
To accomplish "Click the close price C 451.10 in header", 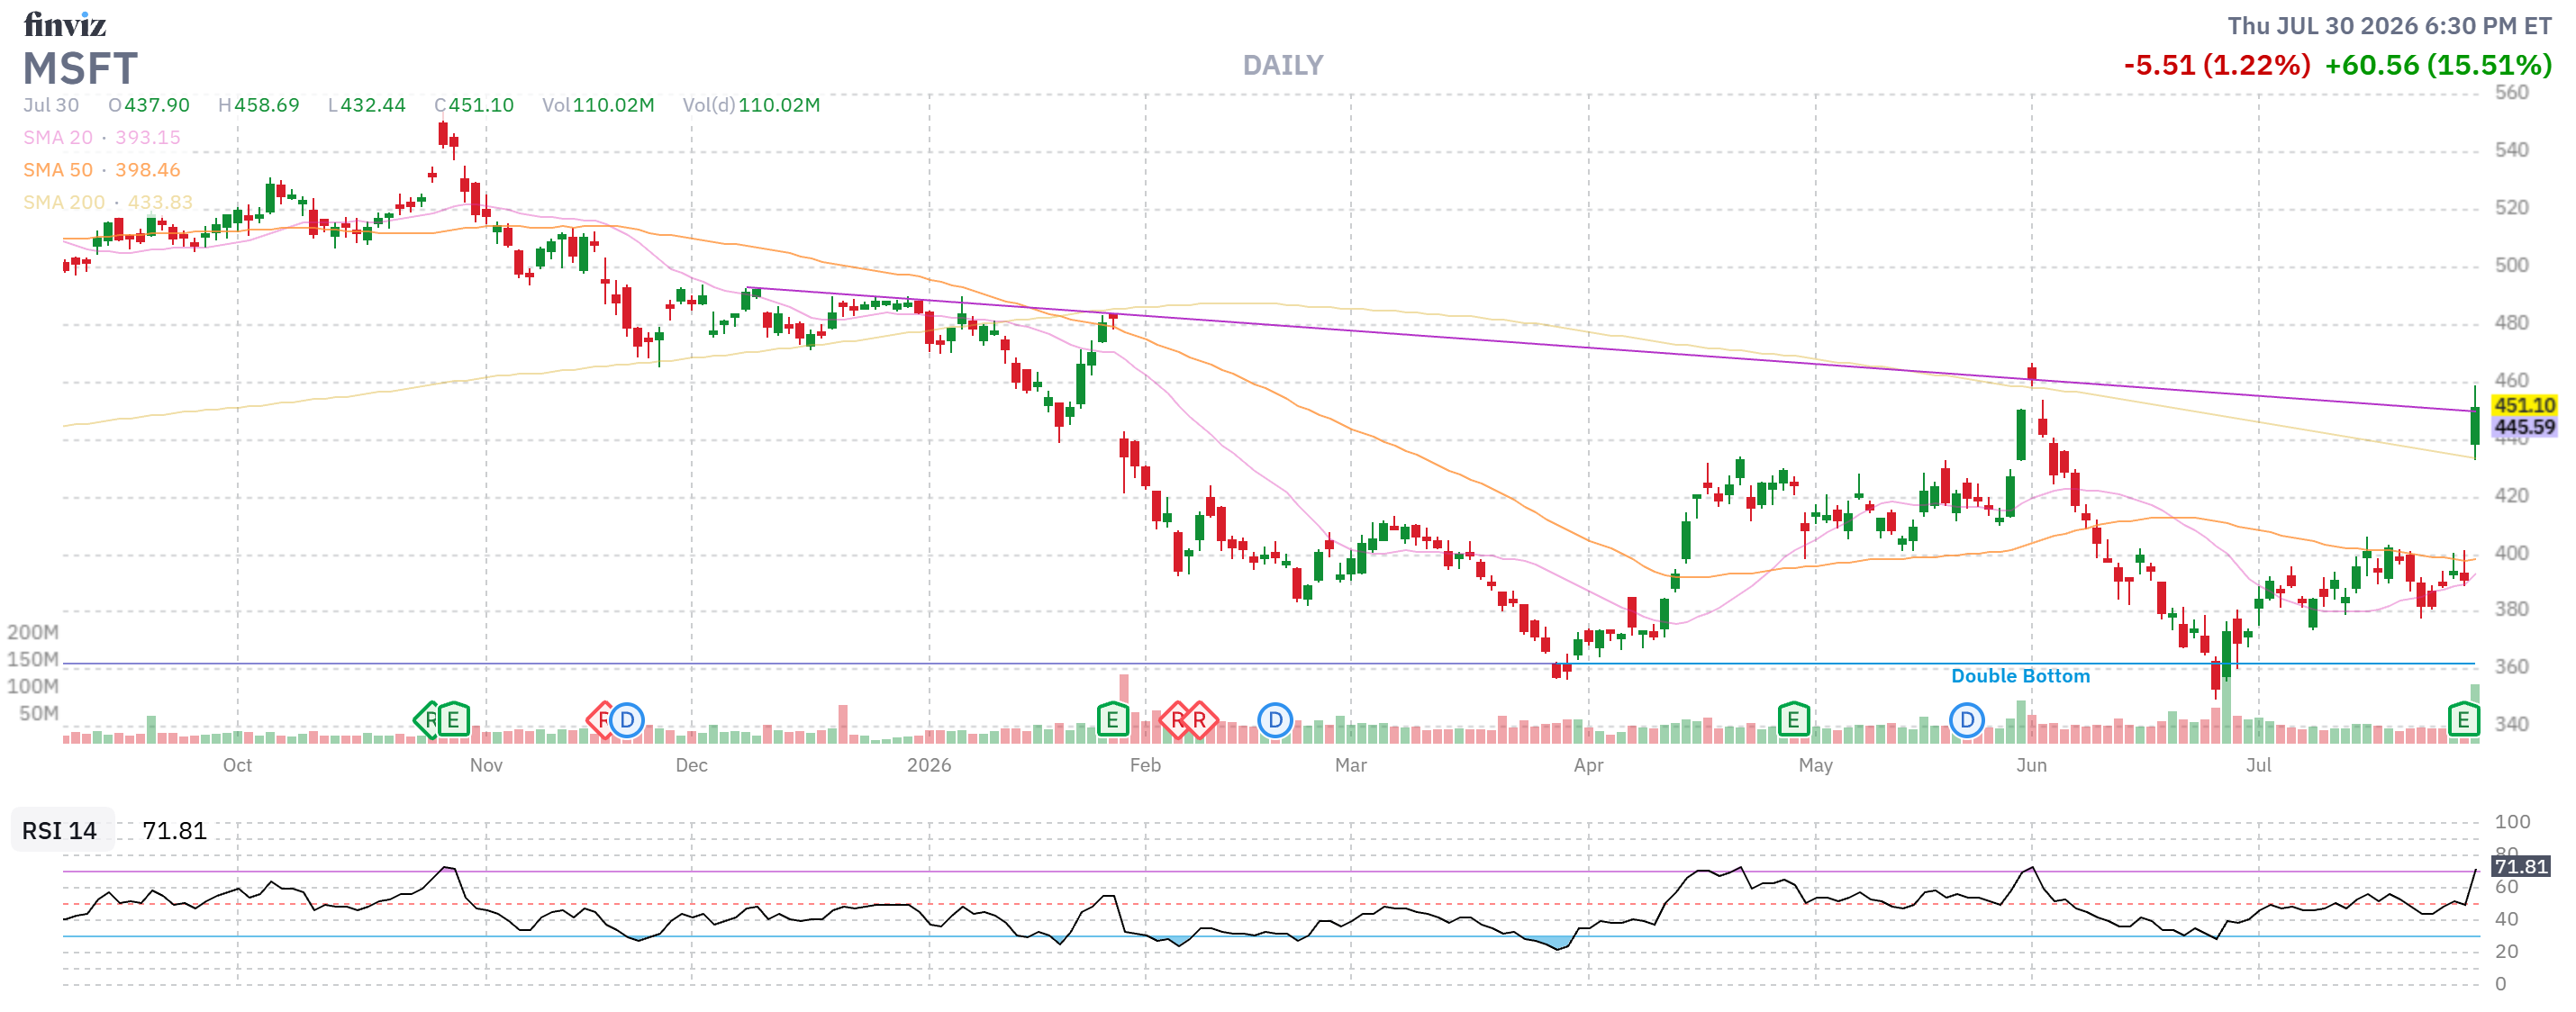I will point(474,105).
